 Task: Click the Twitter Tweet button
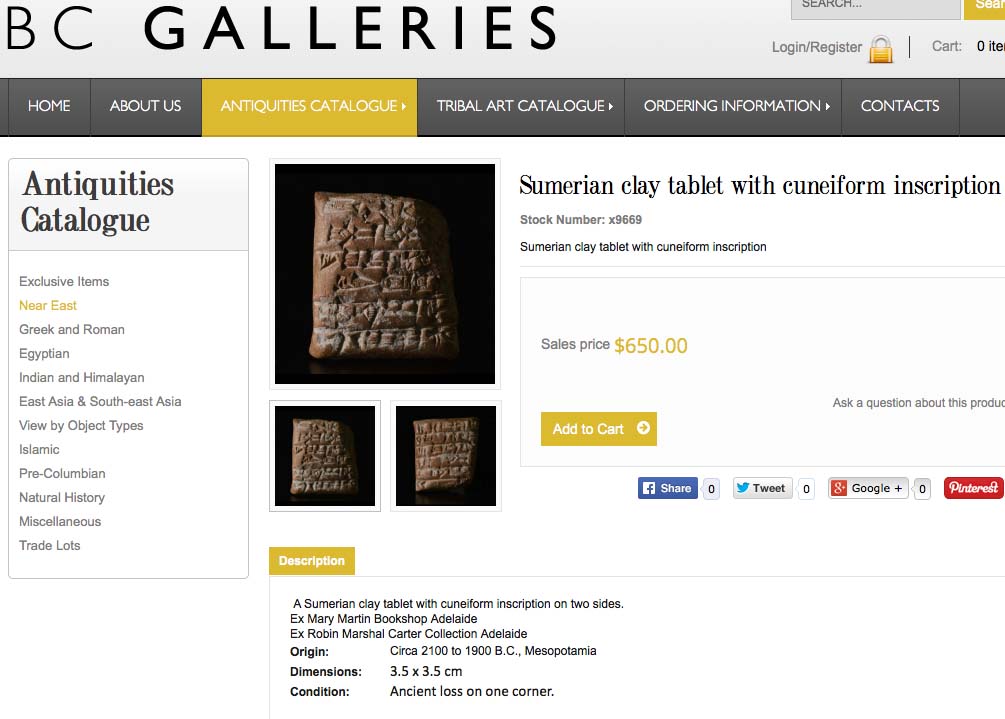(x=762, y=488)
